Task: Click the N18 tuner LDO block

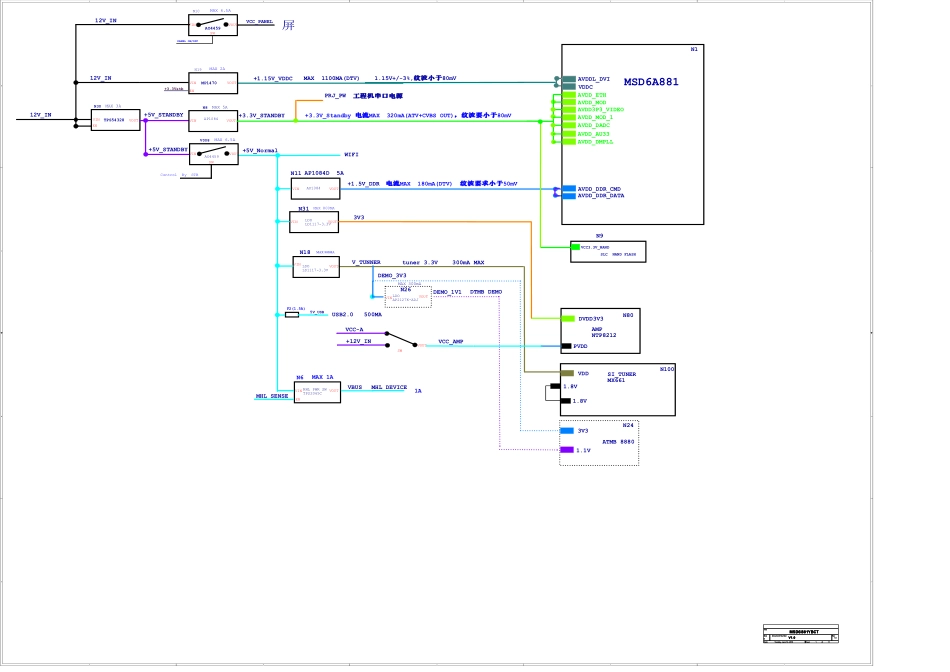Action: coord(316,267)
